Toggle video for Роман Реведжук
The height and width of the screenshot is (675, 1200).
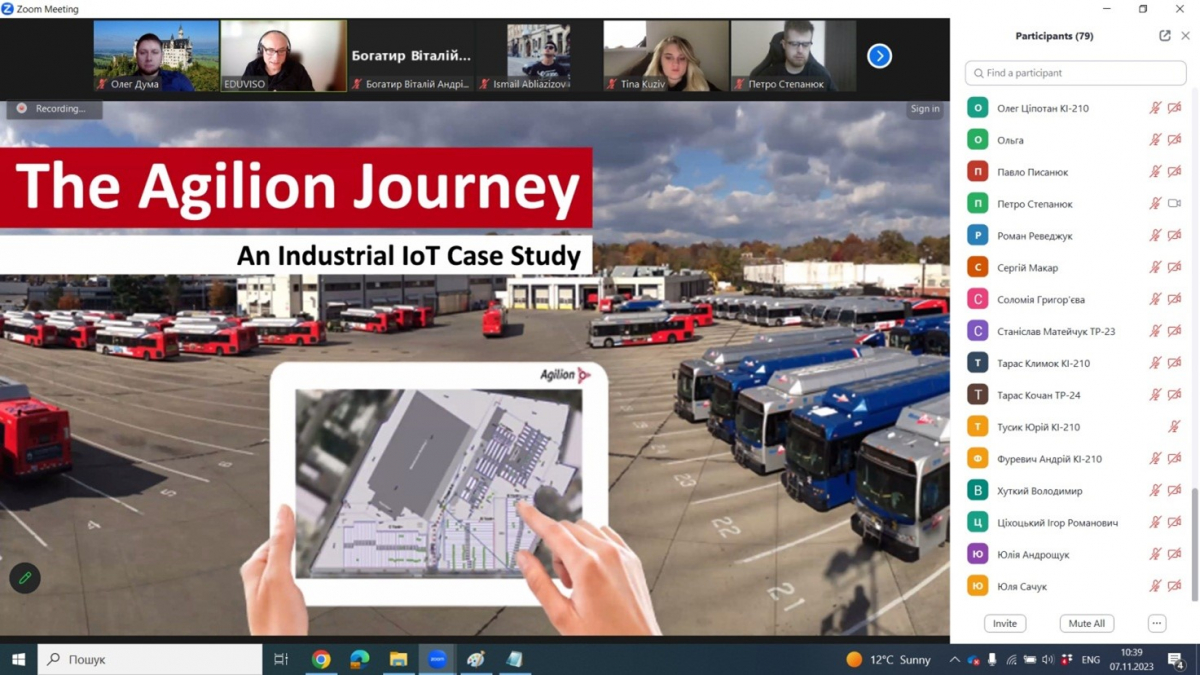[1174, 236]
